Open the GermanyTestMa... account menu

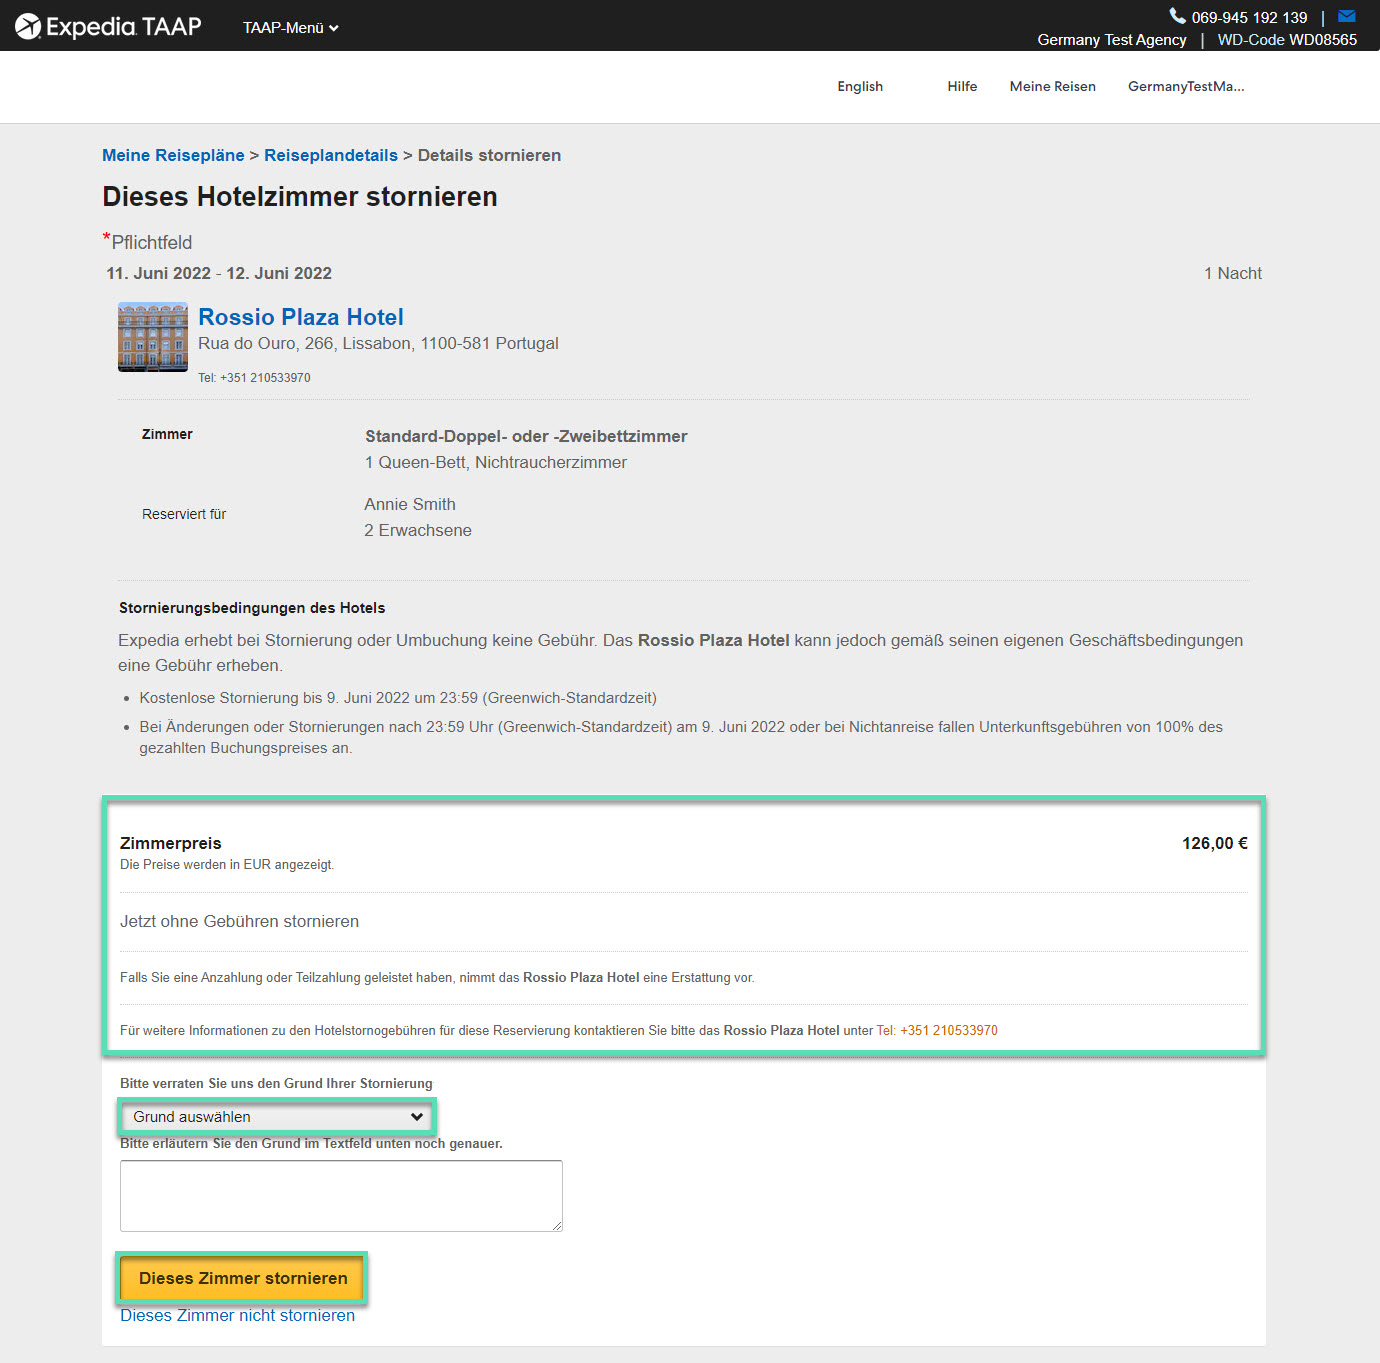(x=1186, y=86)
